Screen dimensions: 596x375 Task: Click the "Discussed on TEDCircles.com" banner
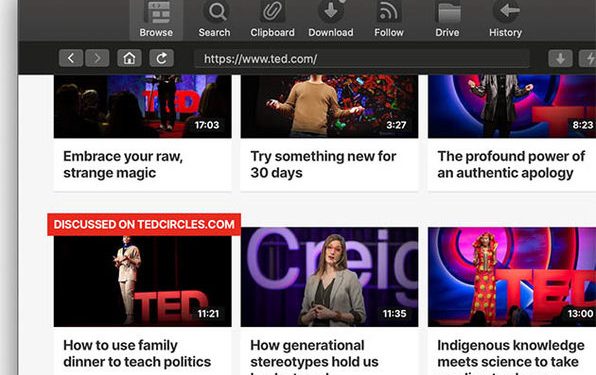[x=144, y=224]
